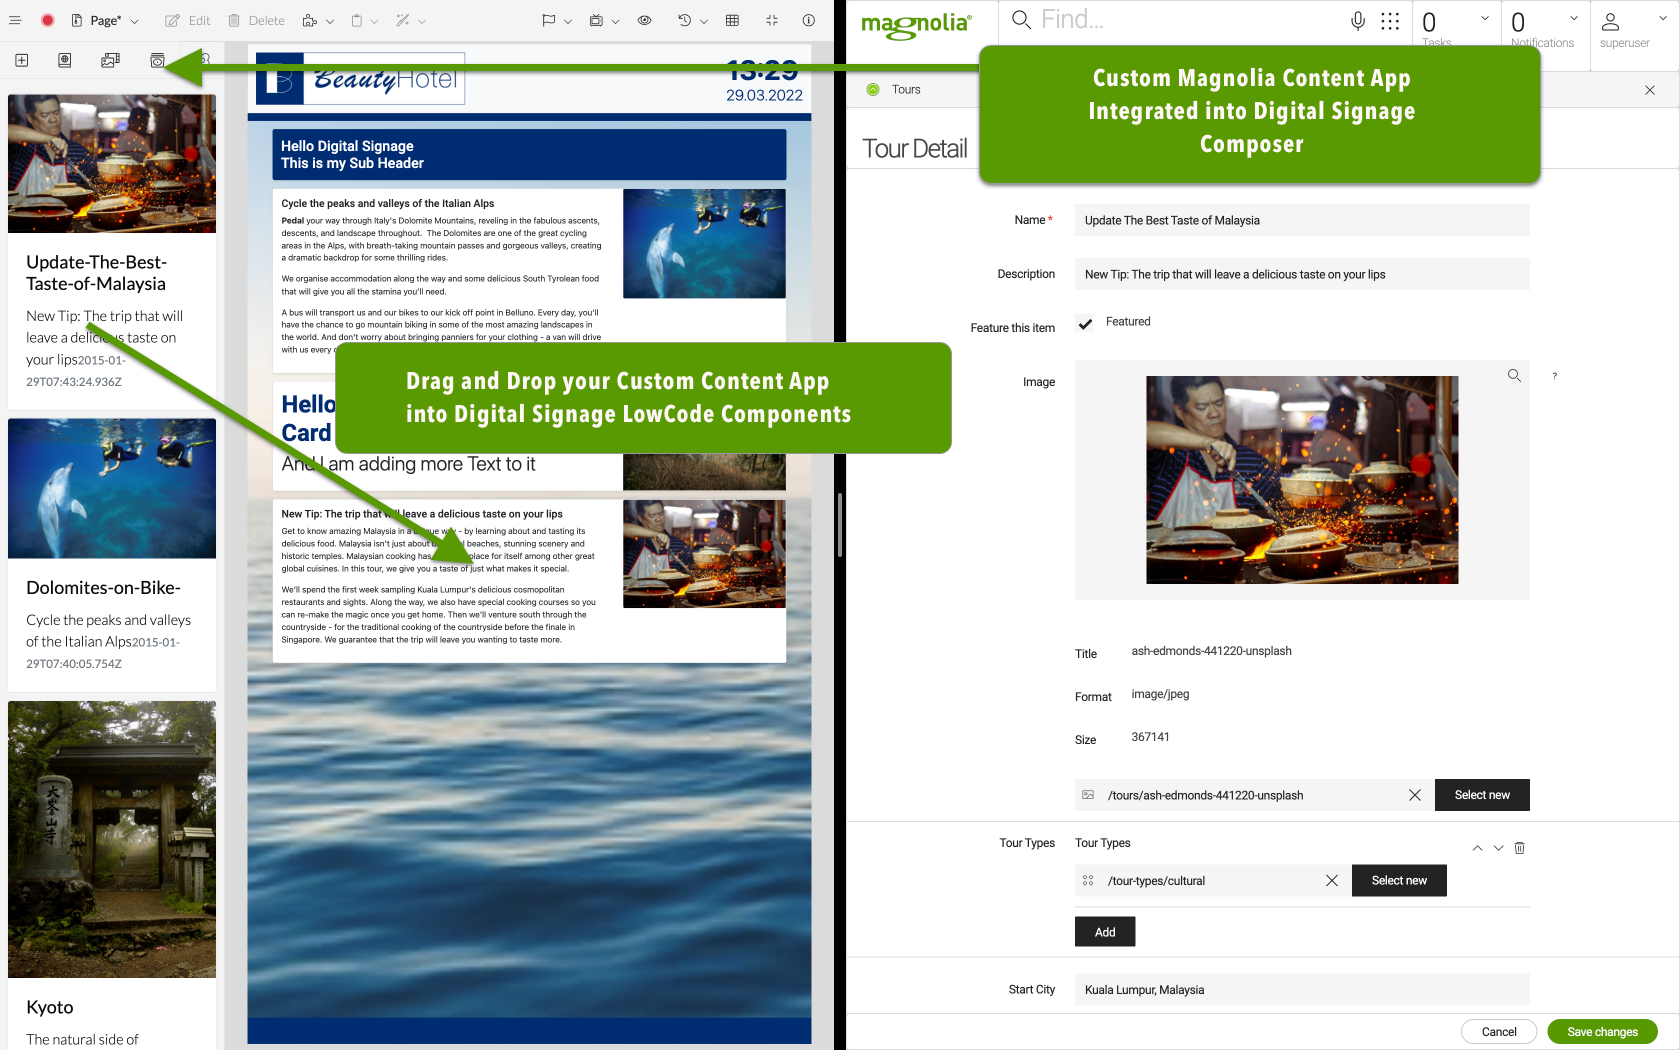Switch to the Tours tab
1680x1050 pixels.
coord(906,90)
